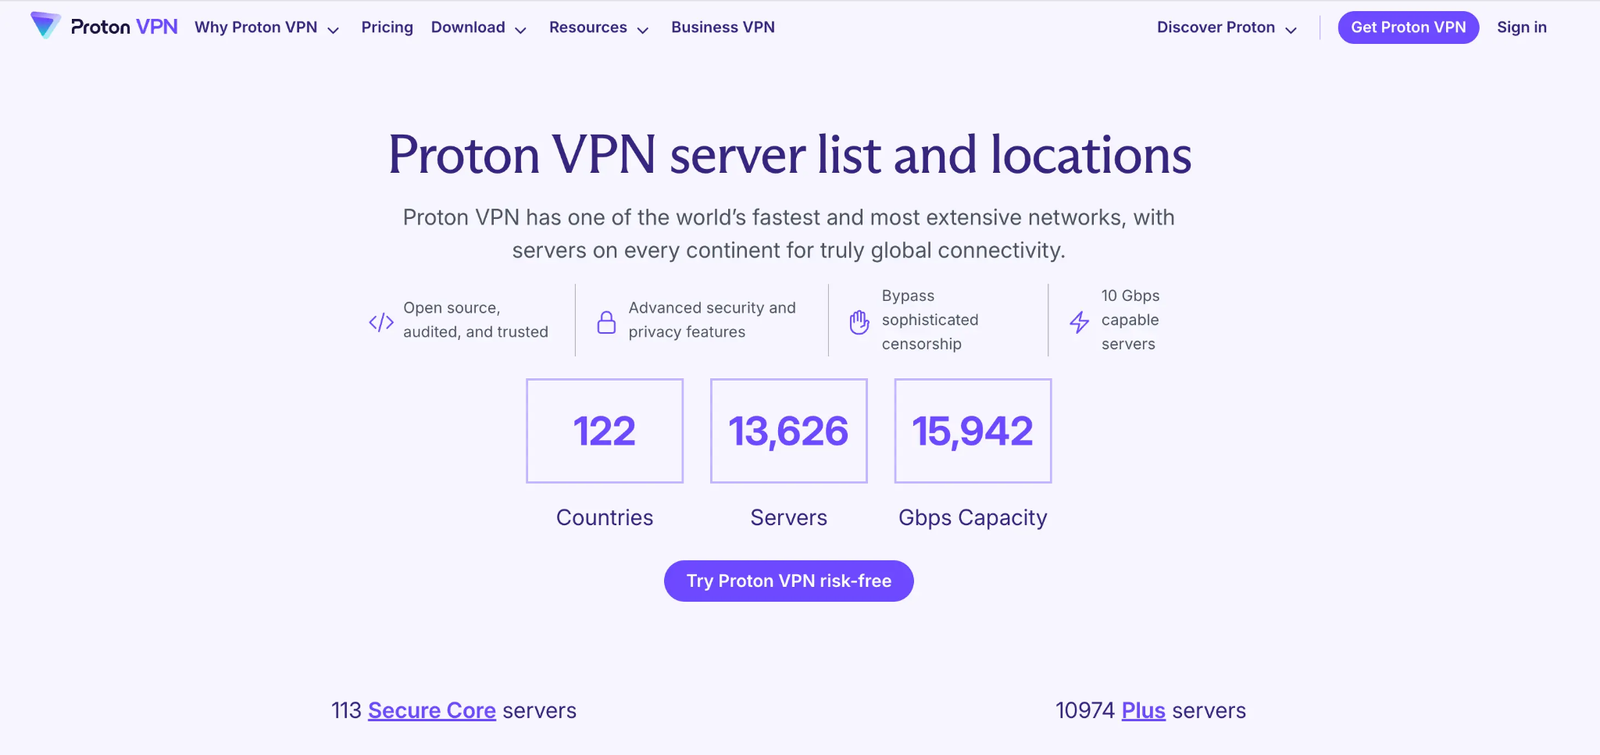The height and width of the screenshot is (755, 1600).
Task: Expand the Resources dropdown menu
Action: (x=599, y=28)
